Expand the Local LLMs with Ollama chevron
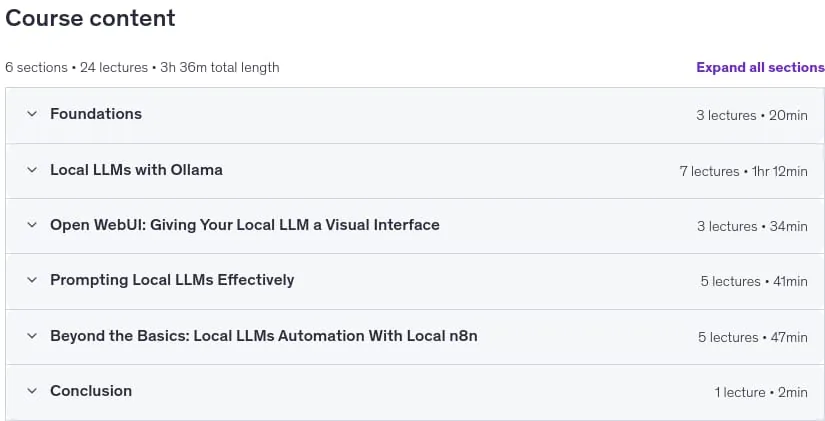825x421 pixels. tap(32, 169)
